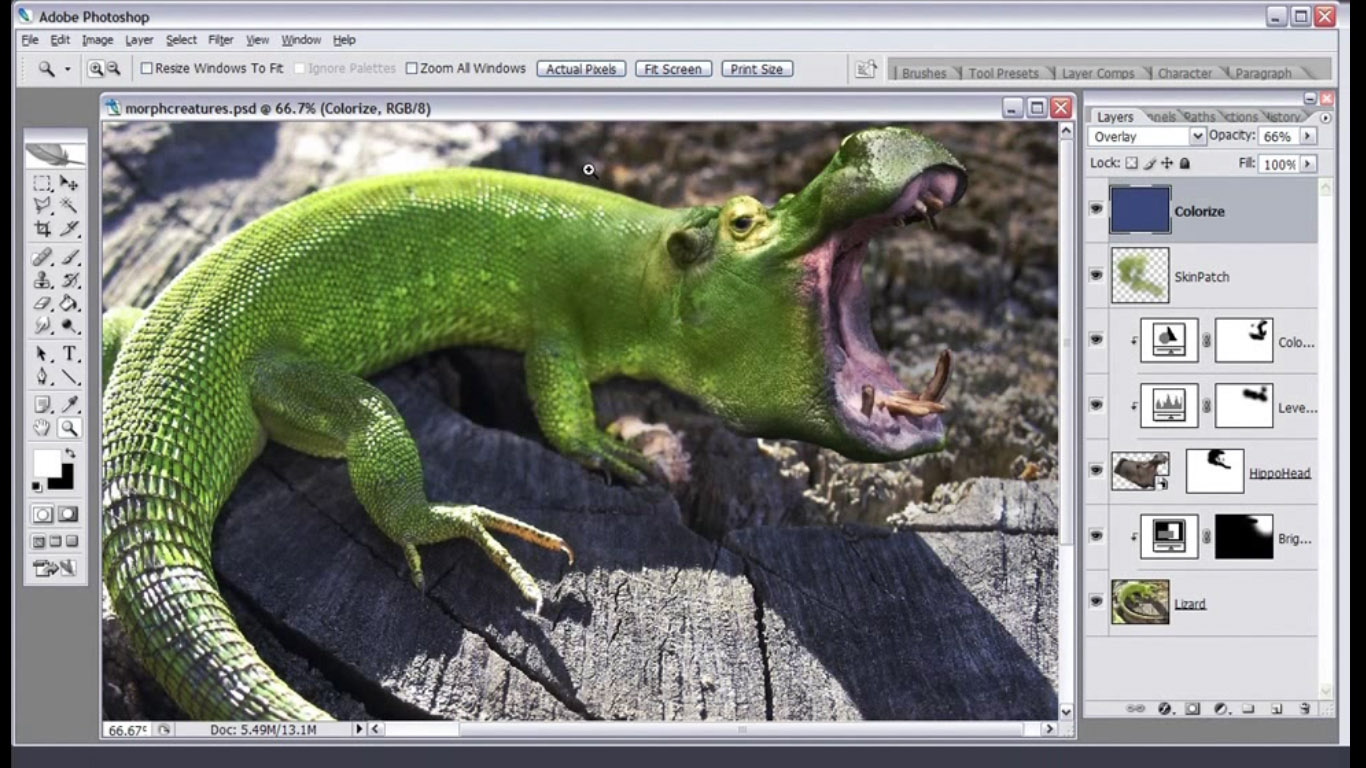Image resolution: width=1366 pixels, height=768 pixels.
Task: Enable Resize Windows To Fit checkbox
Action: (146, 69)
